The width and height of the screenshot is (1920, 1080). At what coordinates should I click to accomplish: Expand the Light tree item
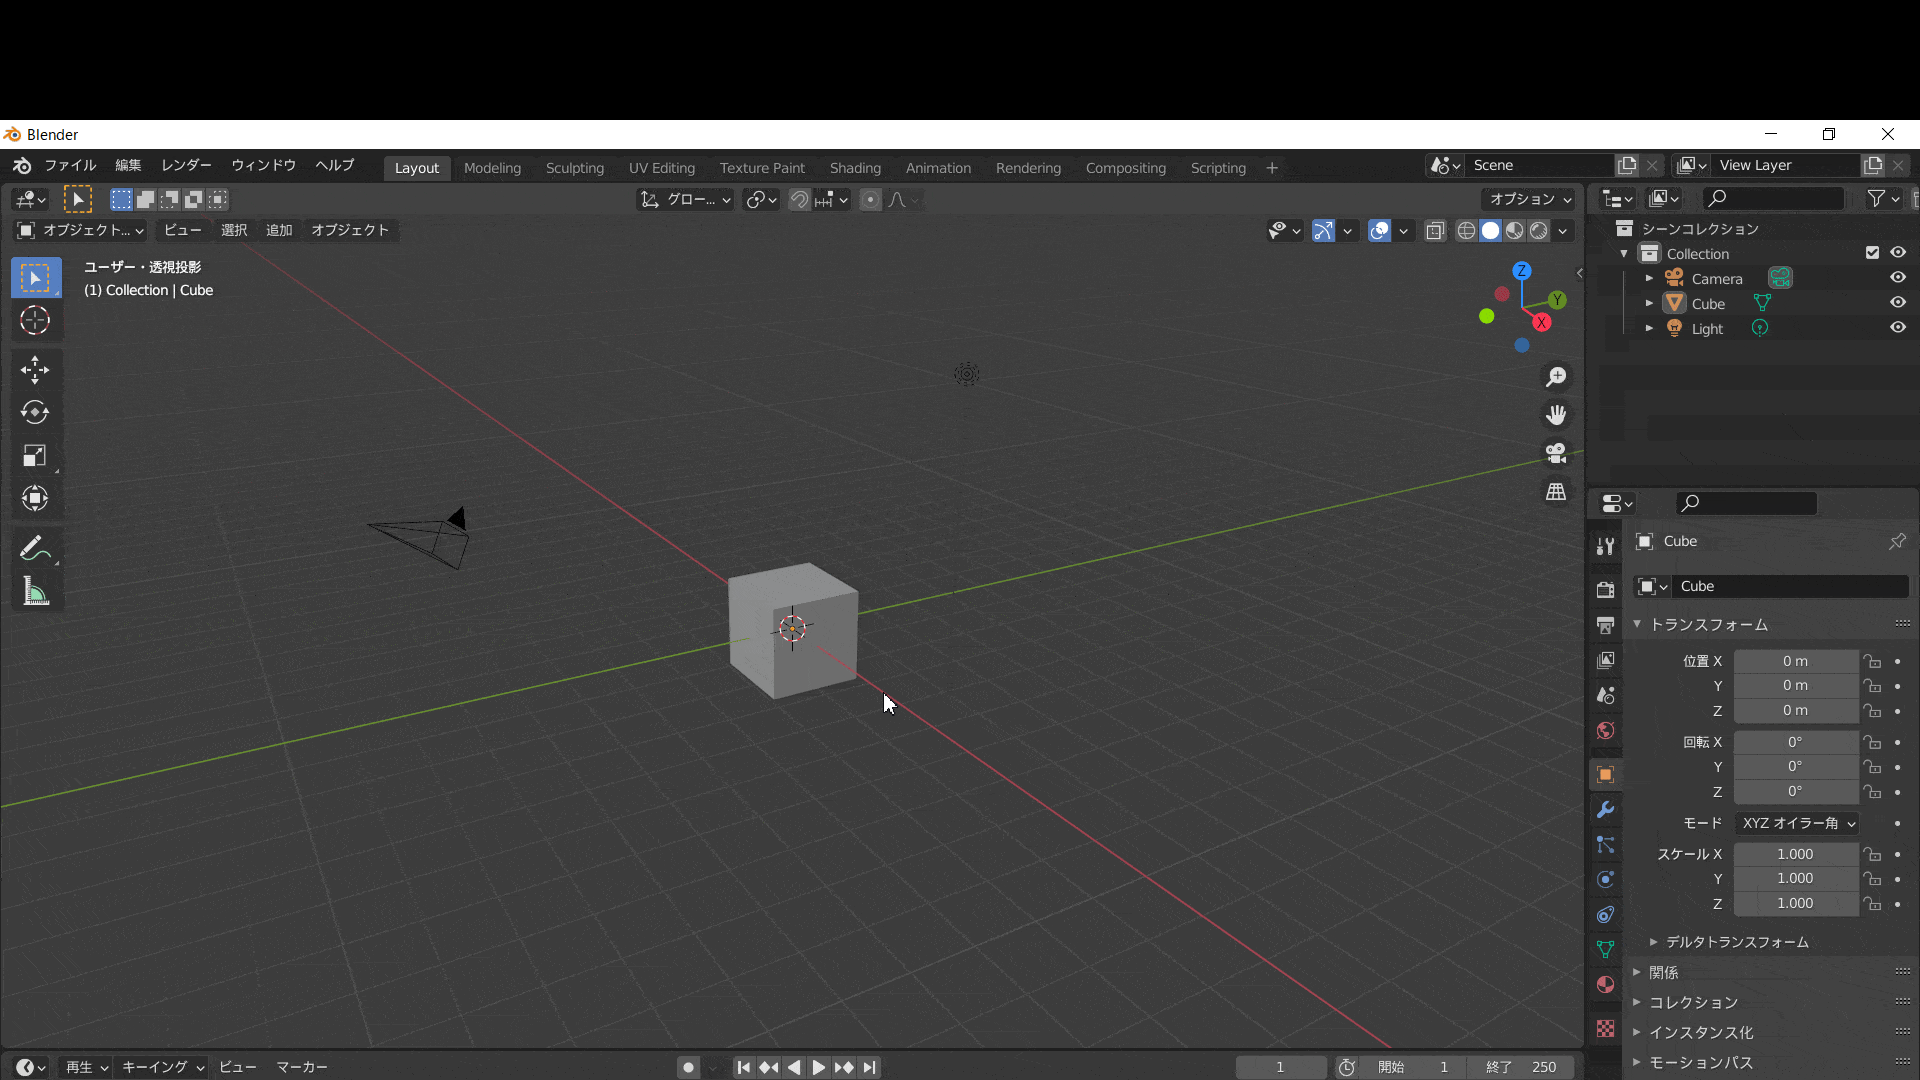pyautogui.click(x=1649, y=328)
